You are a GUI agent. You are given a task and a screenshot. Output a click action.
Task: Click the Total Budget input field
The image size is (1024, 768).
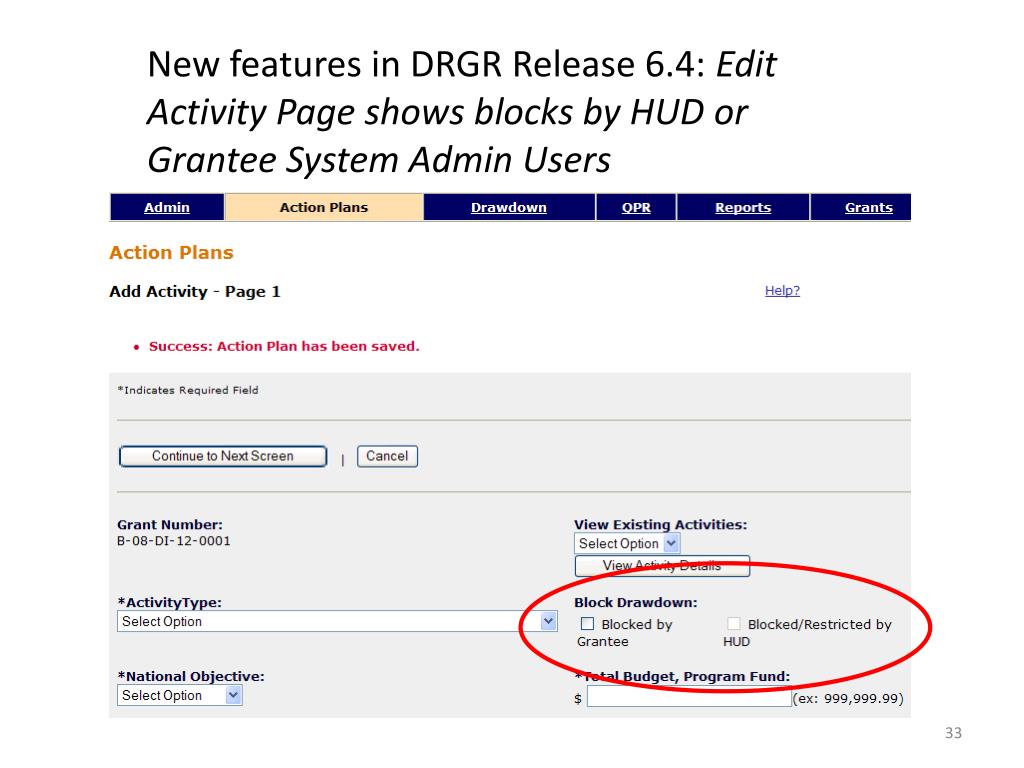point(689,697)
